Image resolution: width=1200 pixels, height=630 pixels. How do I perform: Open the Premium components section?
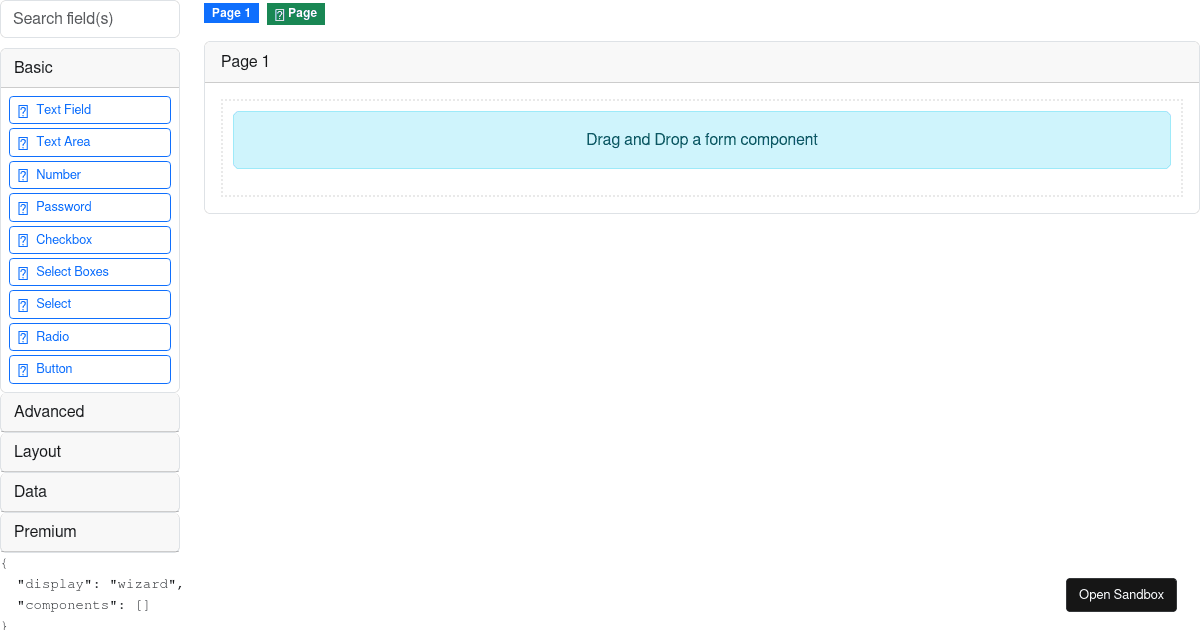pos(90,531)
